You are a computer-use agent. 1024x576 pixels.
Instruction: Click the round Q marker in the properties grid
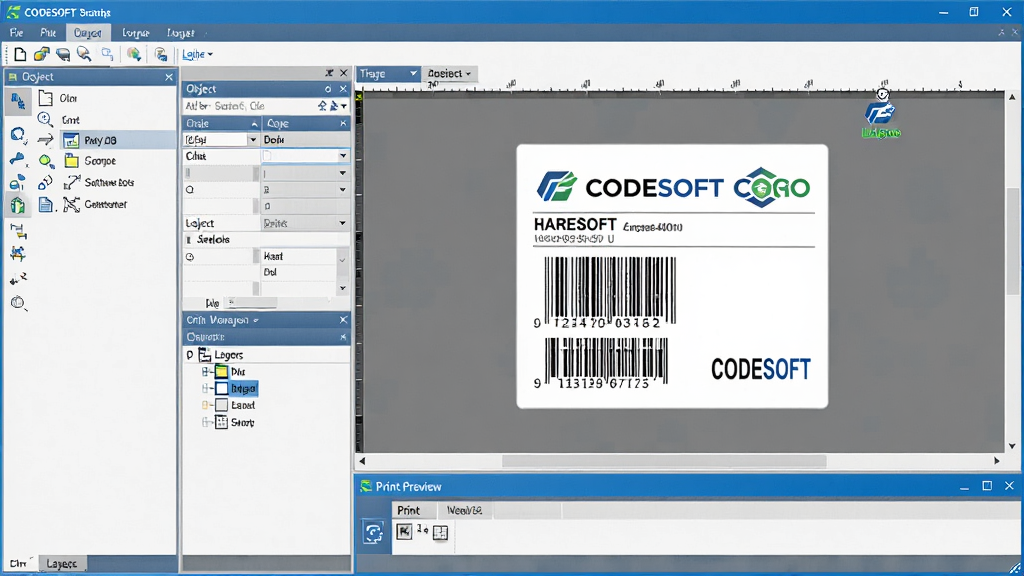[190, 189]
